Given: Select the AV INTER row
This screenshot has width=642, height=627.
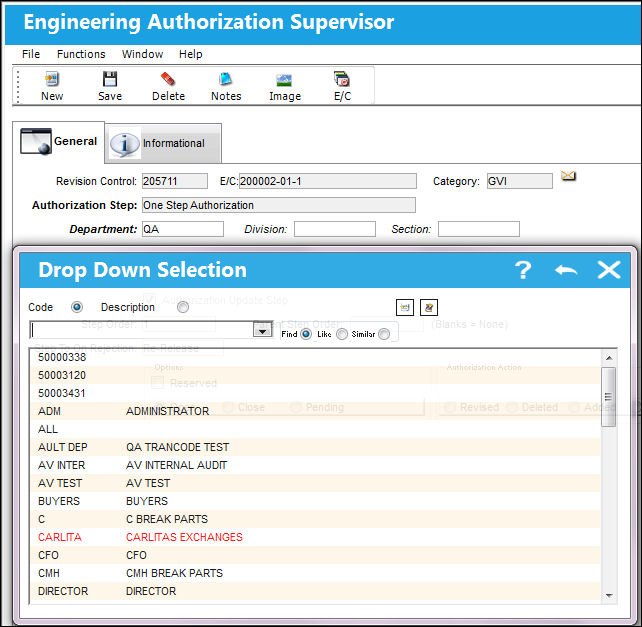Looking at the screenshot, I should [315, 465].
